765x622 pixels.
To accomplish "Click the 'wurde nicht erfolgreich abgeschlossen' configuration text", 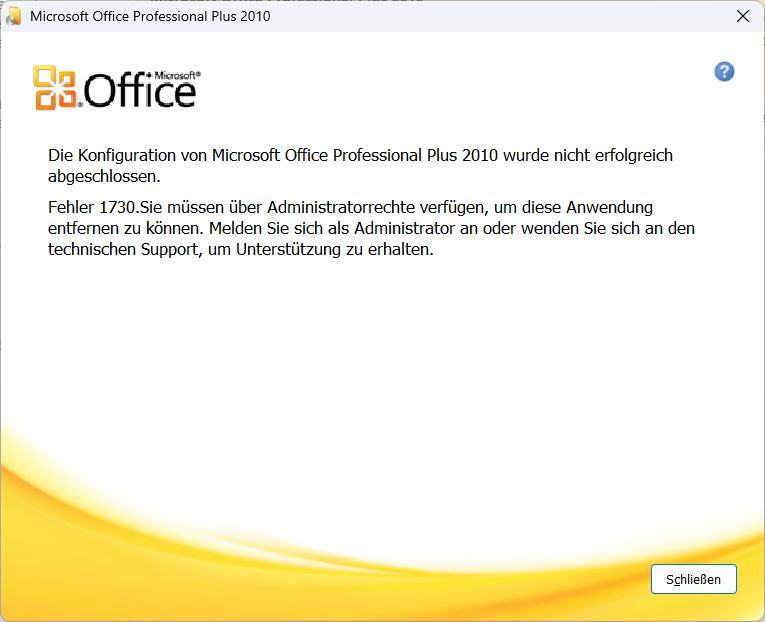I will [361, 165].
